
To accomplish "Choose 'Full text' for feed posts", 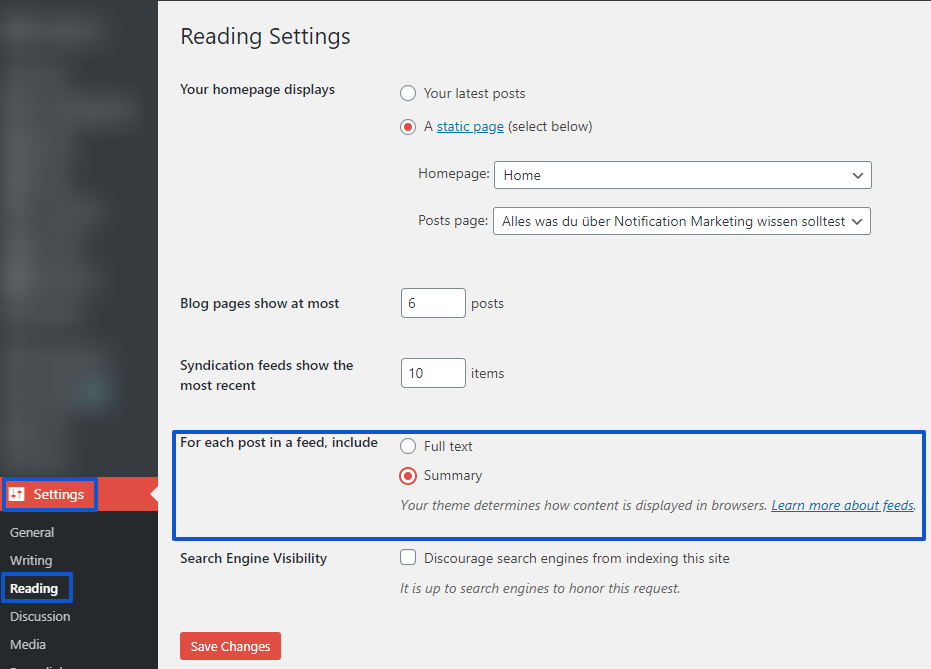I will coord(408,446).
